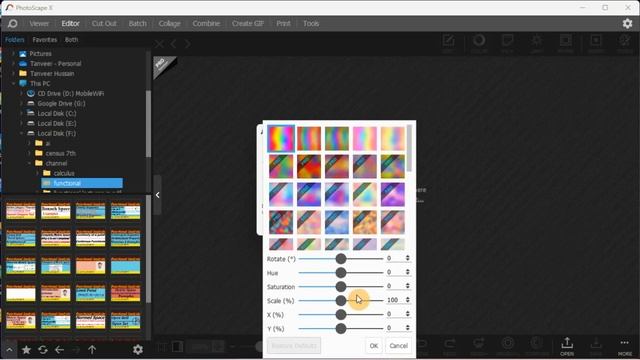This screenshot has width=640, height=360.
Task: Open the Batch tab
Action: point(138,24)
